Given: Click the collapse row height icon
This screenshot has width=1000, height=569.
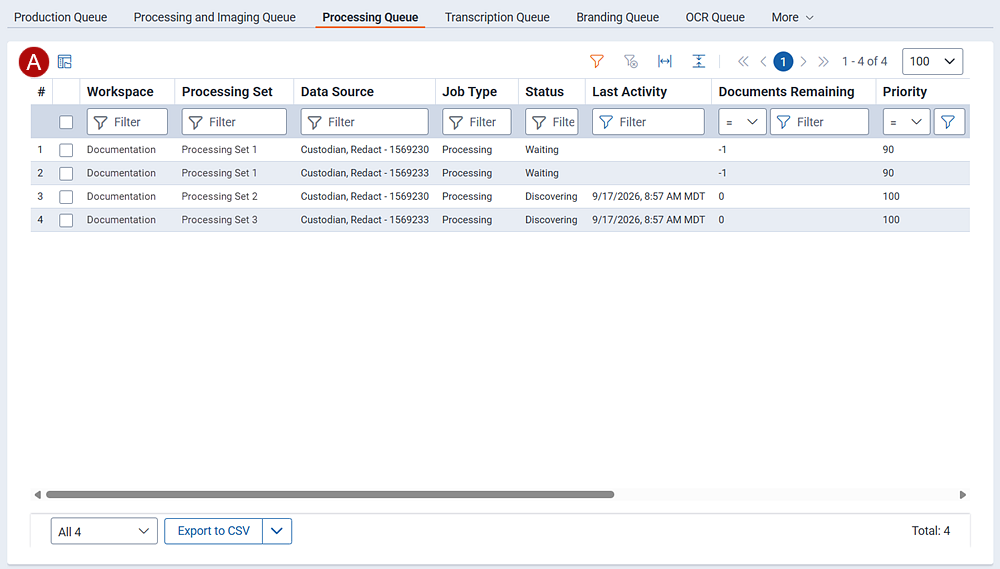Looking at the screenshot, I should 699,61.
